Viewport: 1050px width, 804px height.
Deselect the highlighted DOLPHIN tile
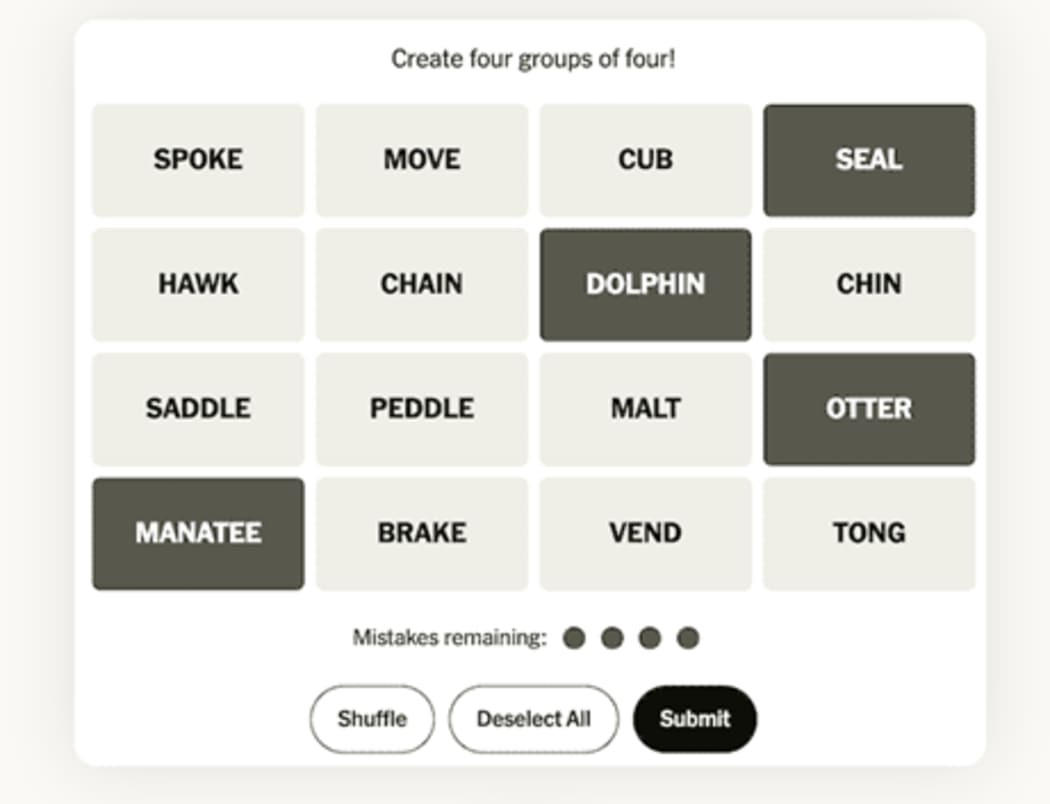click(645, 284)
